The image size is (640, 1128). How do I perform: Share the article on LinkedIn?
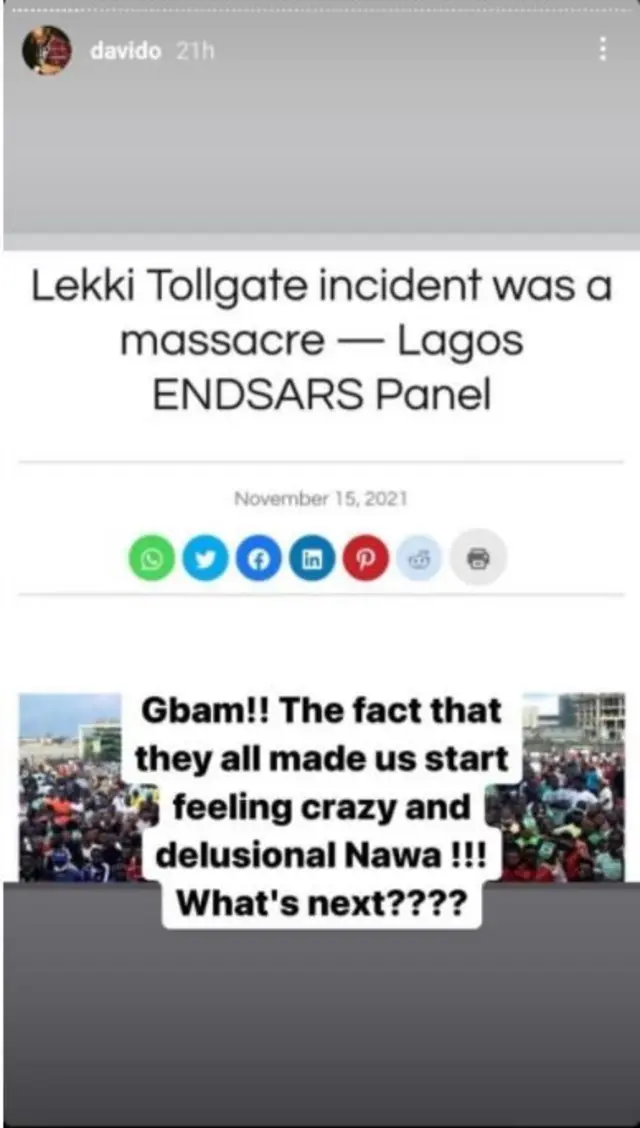tap(312, 558)
